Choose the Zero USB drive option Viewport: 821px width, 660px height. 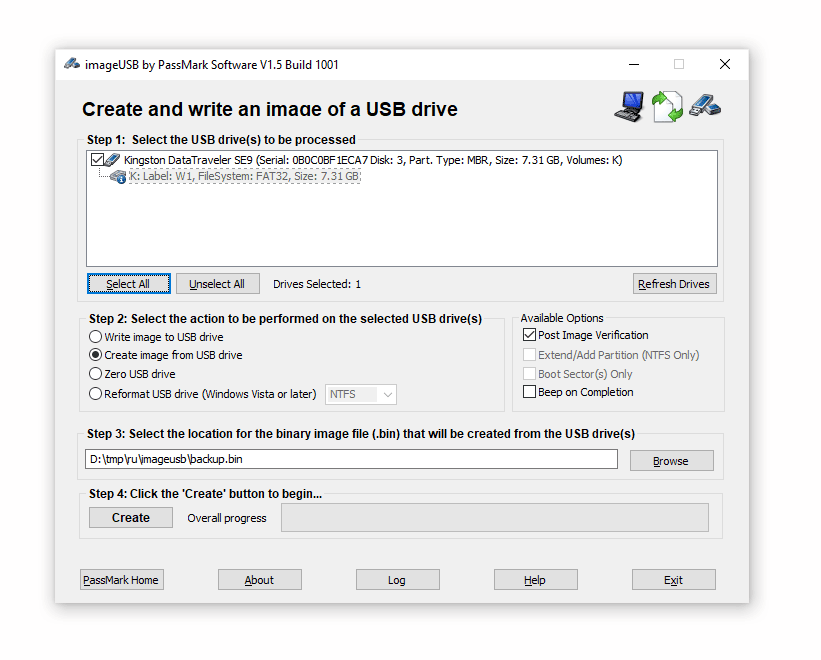click(x=95, y=374)
